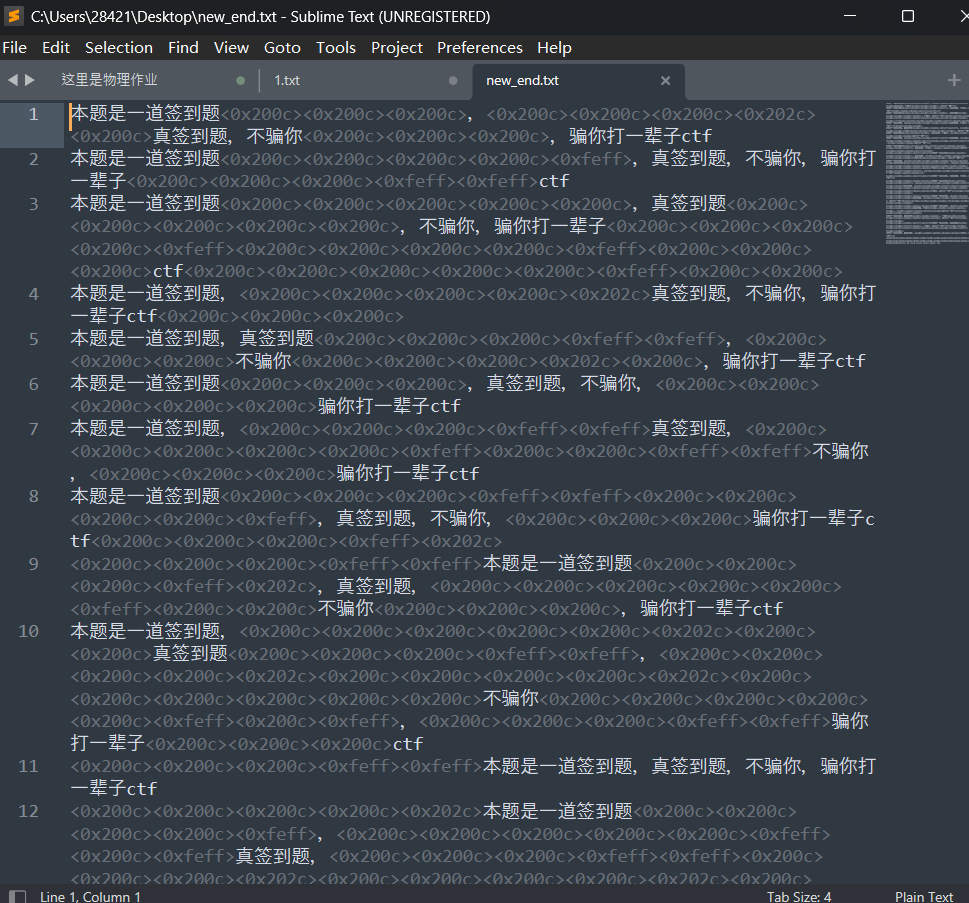Click the Sublime Text app icon
Screen dimensions: 969x903
(14, 16)
